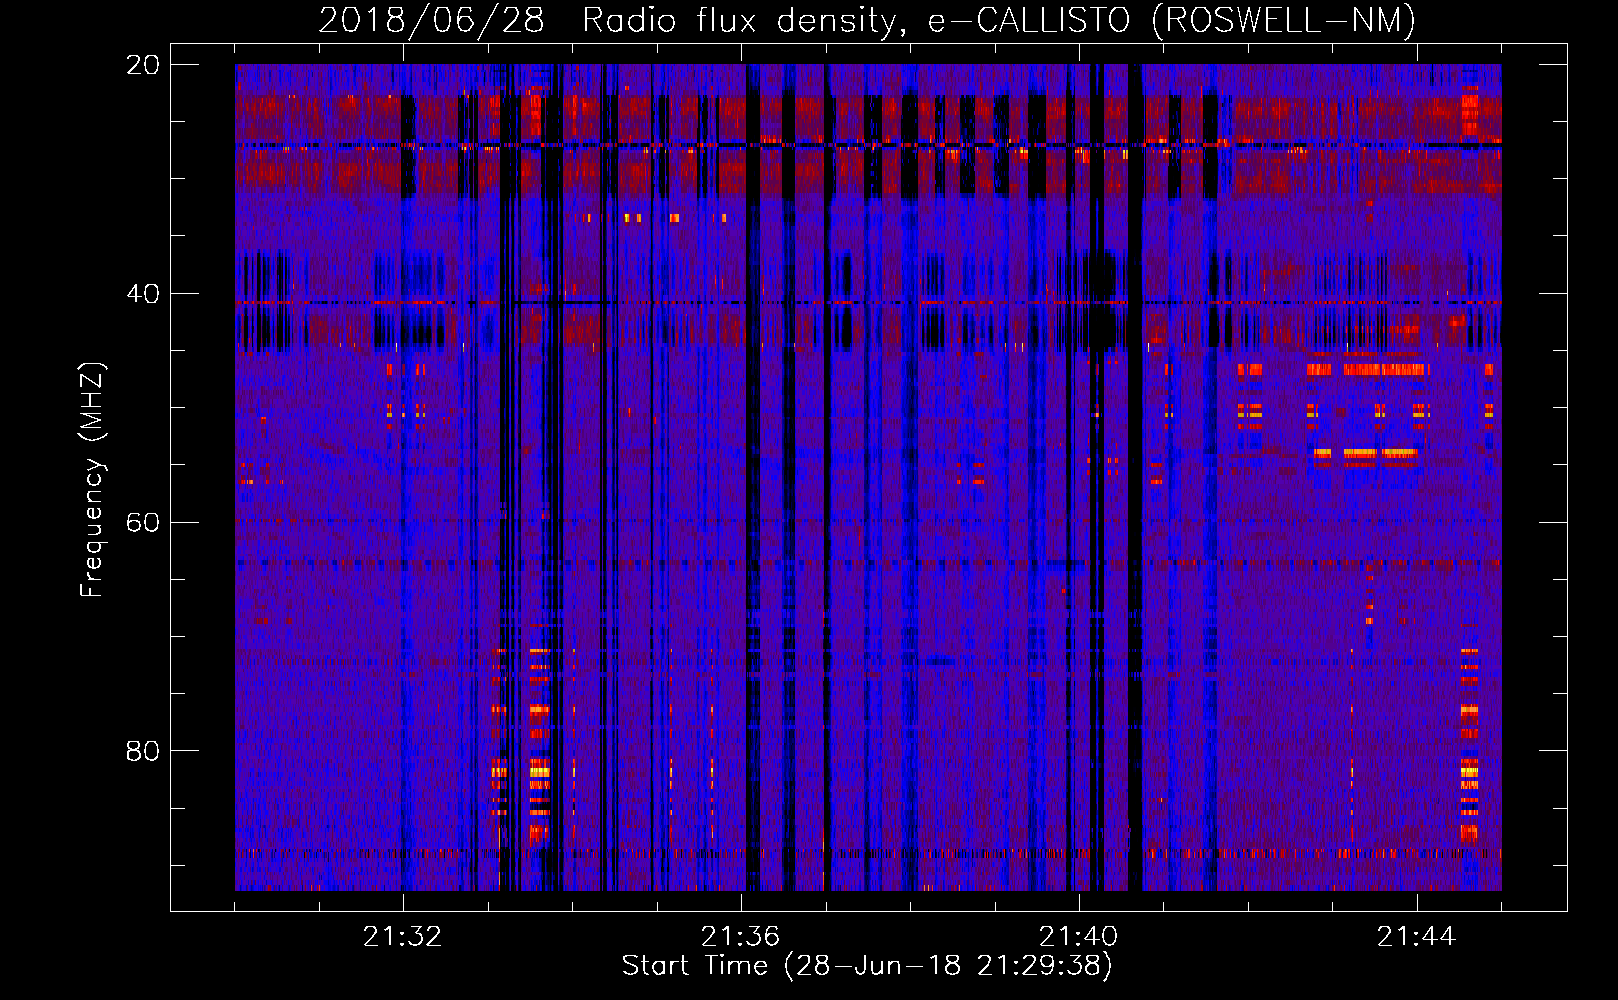Click the 40 MHz frequency tick label
This screenshot has width=1618, height=1000.
(x=143, y=294)
